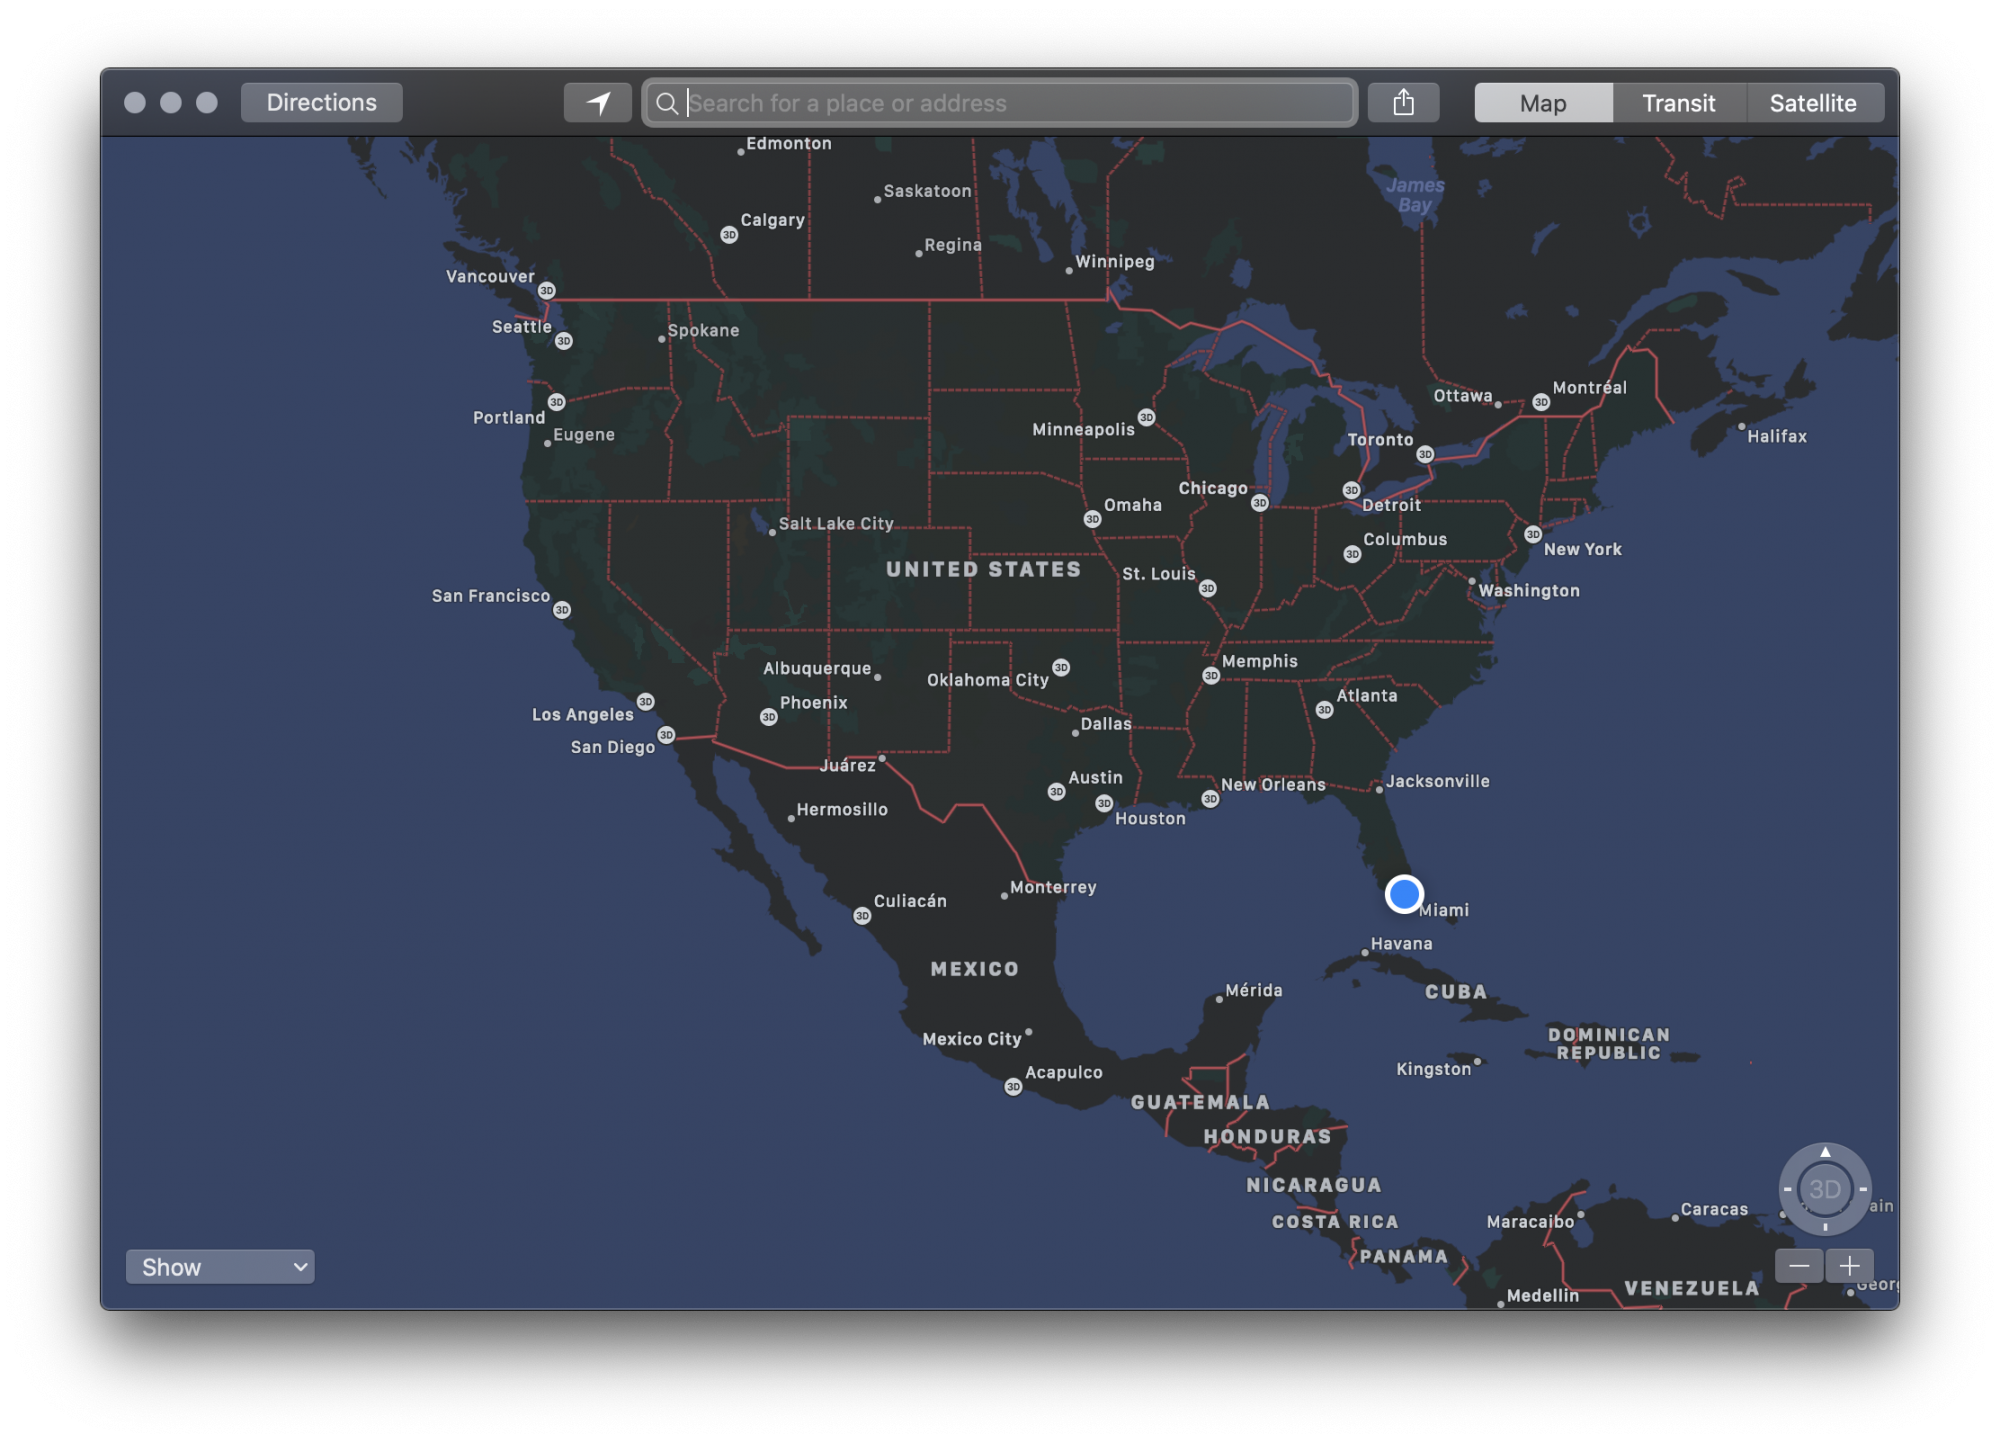Viewport: 2000px width, 1443px height.
Task: Zoom out with the minus button
Action: (x=1799, y=1266)
